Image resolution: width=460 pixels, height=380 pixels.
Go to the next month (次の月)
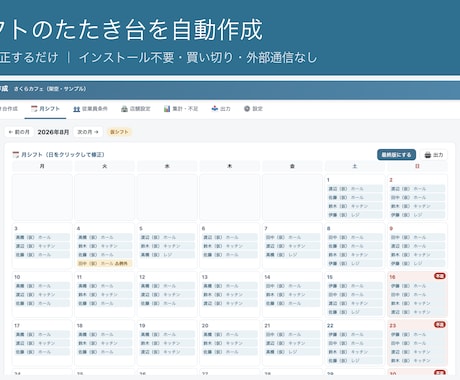[x=88, y=132]
